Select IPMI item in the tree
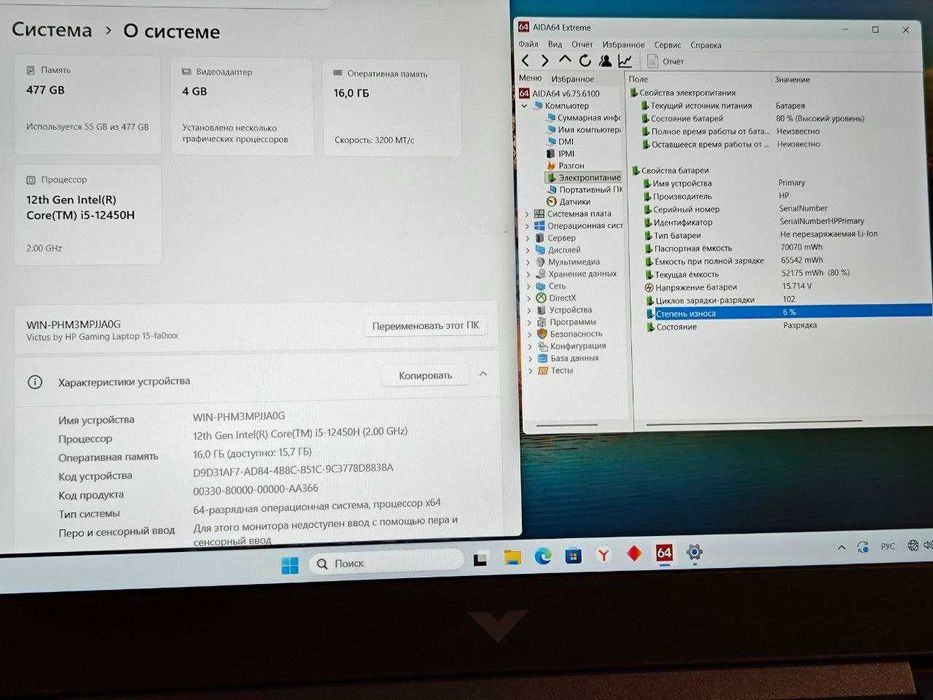The height and width of the screenshot is (700, 933). click(x=561, y=154)
